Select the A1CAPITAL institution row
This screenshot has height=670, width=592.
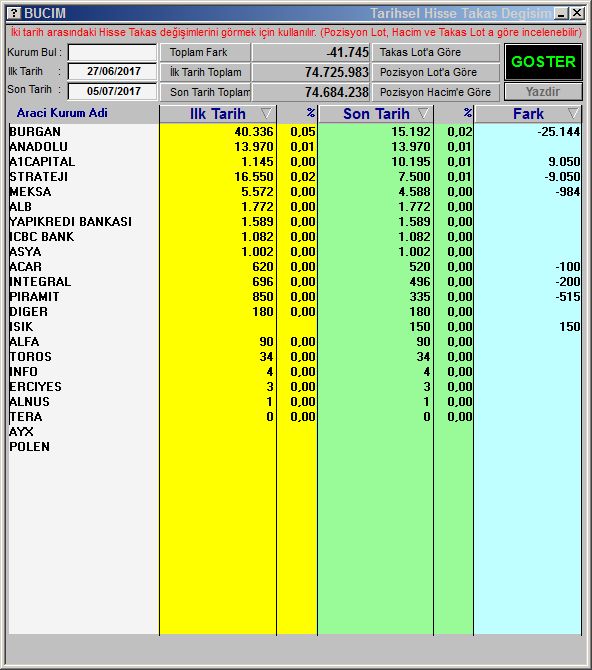click(x=295, y=162)
